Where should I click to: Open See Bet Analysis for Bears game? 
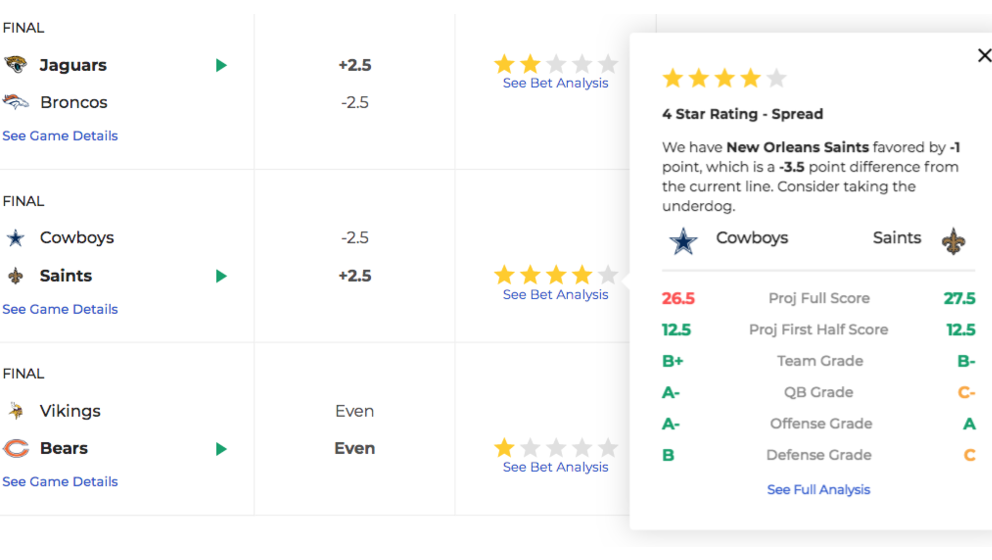click(x=555, y=467)
